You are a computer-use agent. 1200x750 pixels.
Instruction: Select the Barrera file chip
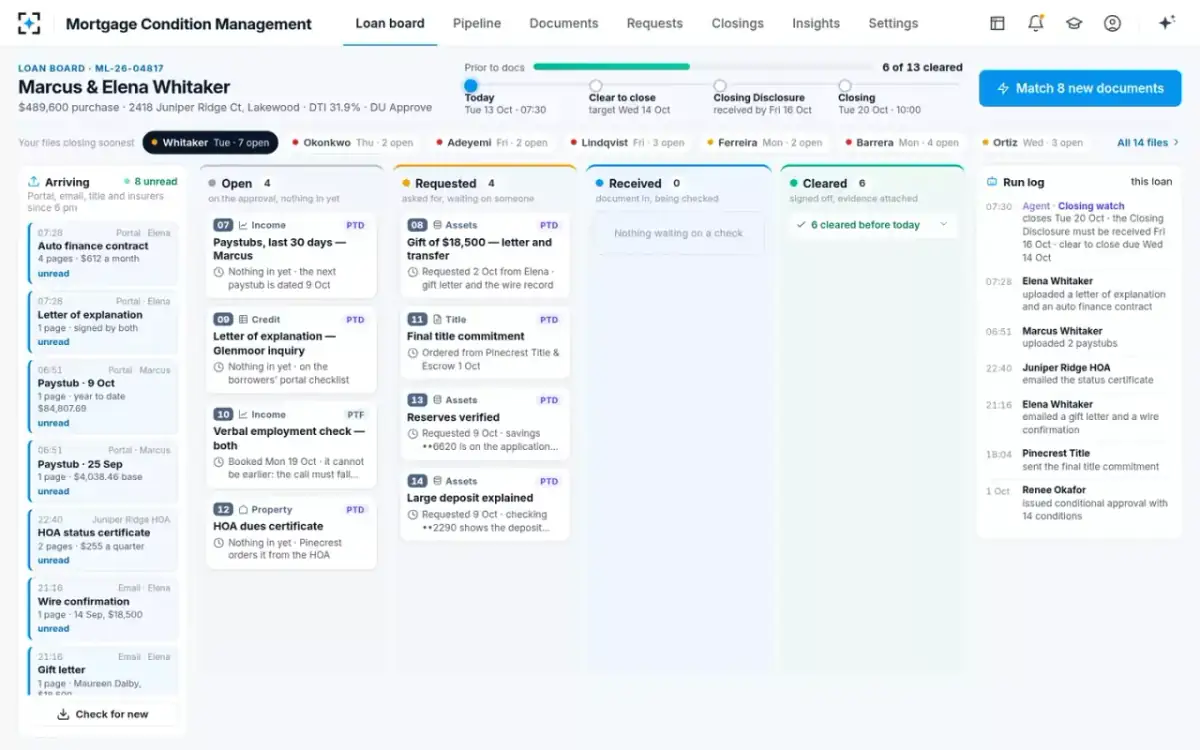point(903,143)
